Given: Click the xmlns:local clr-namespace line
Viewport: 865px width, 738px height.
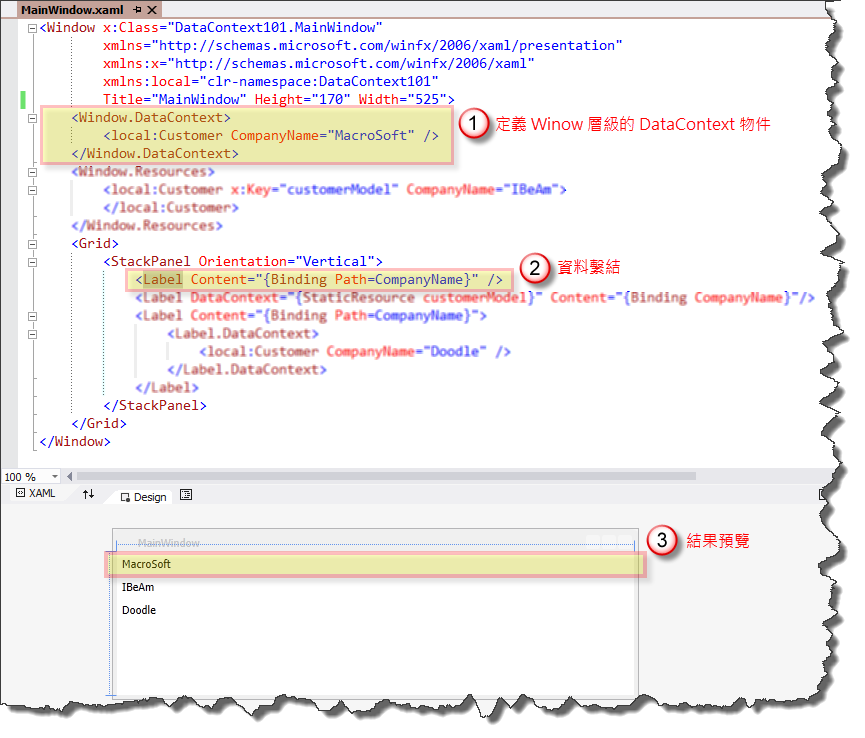Looking at the screenshot, I should (x=271, y=82).
